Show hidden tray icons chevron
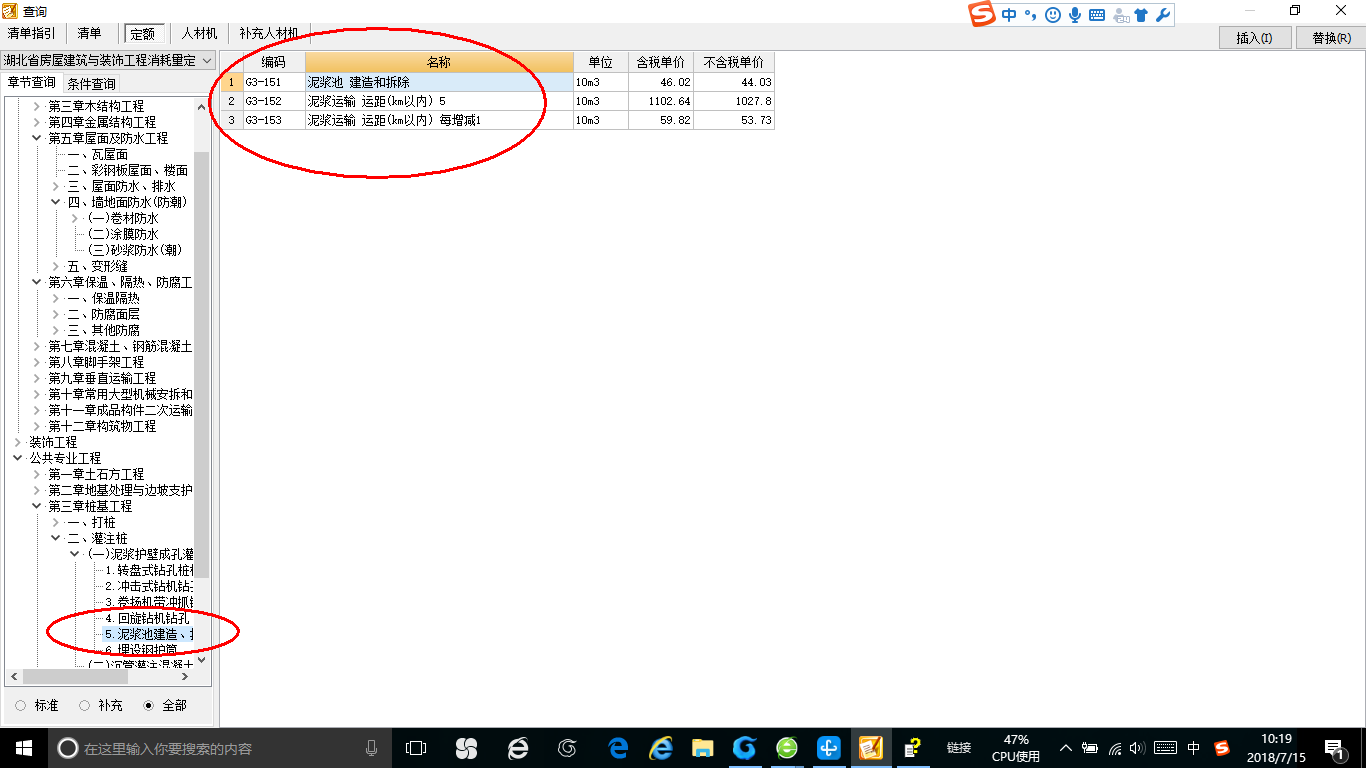1366x768 pixels. point(1066,748)
